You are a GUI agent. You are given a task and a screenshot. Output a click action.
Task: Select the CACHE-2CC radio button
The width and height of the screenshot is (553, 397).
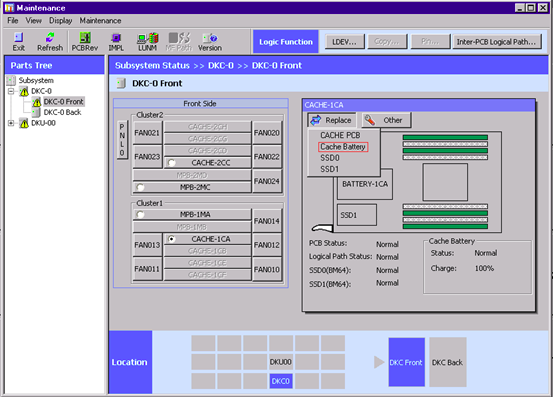tap(172, 163)
